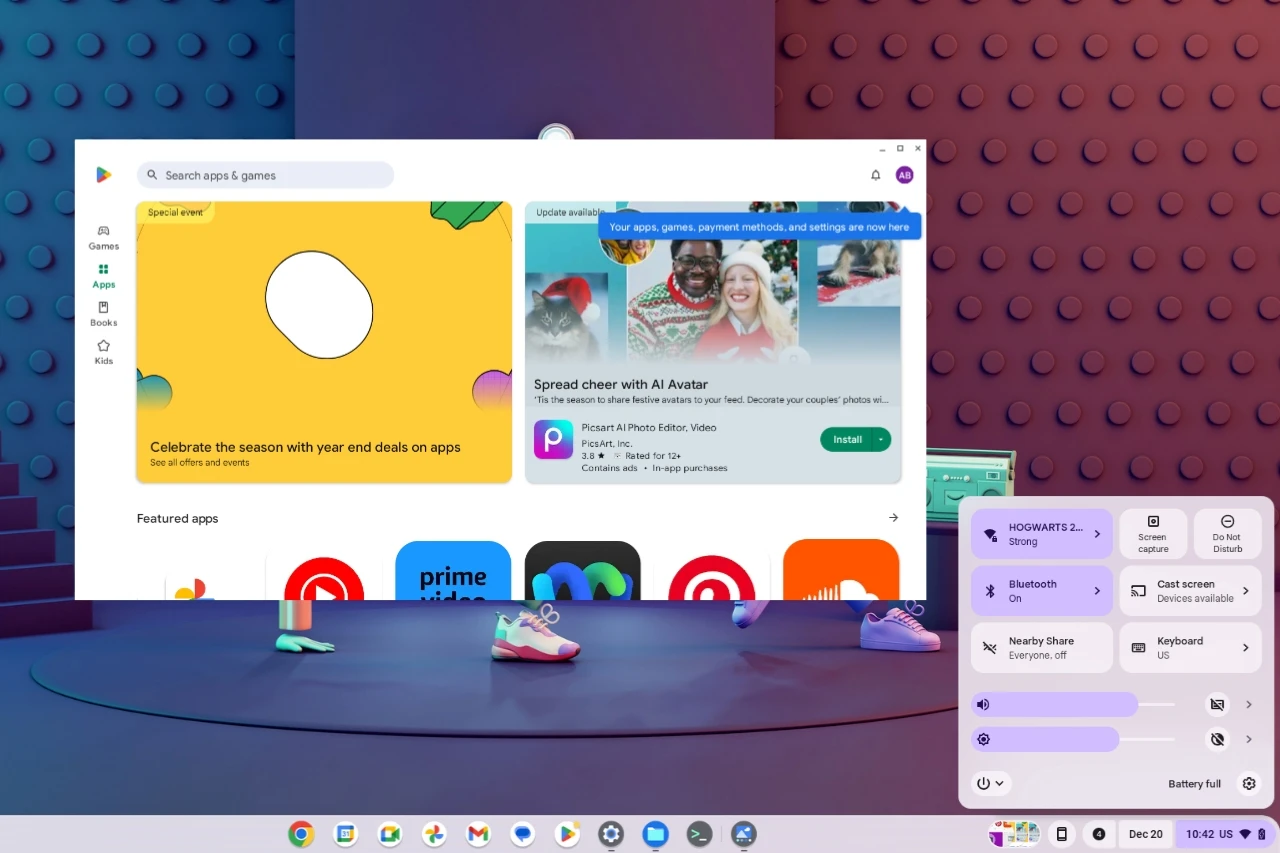
Task: Enable Do Not Disturb
Action: [1227, 534]
